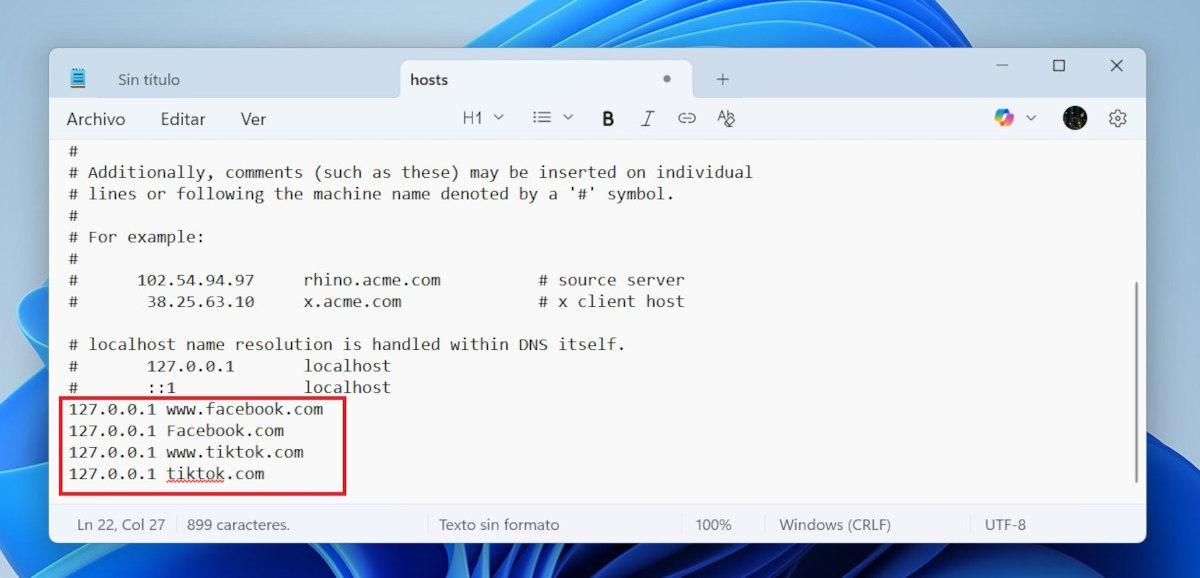Switch to the "Sin título" tab
Viewport: 1200px width, 578px height.
click(149, 80)
